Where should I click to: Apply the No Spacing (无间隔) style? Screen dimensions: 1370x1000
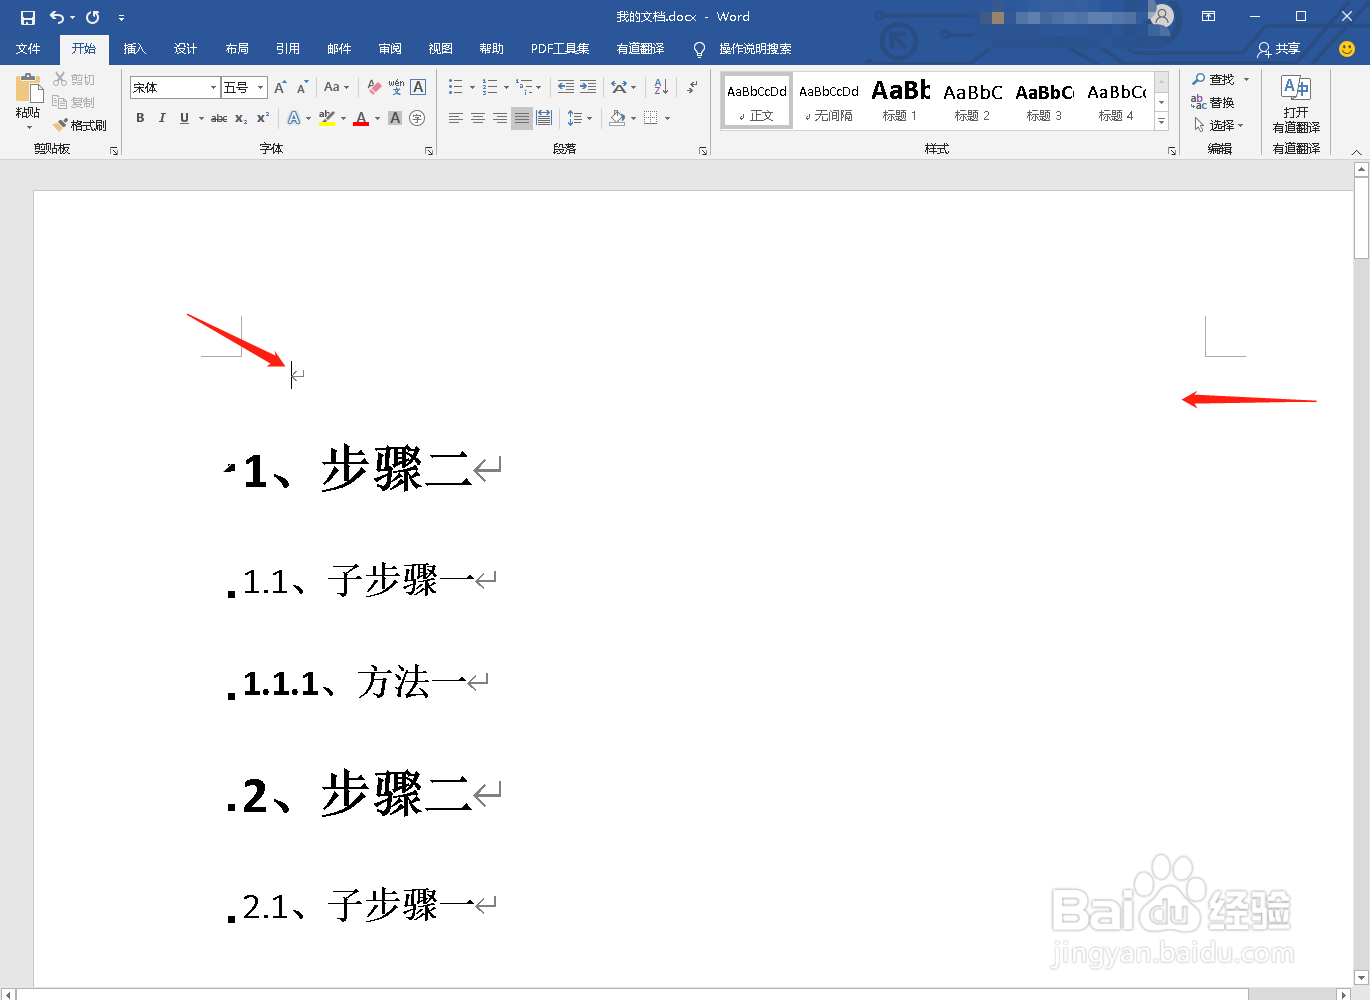[828, 100]
